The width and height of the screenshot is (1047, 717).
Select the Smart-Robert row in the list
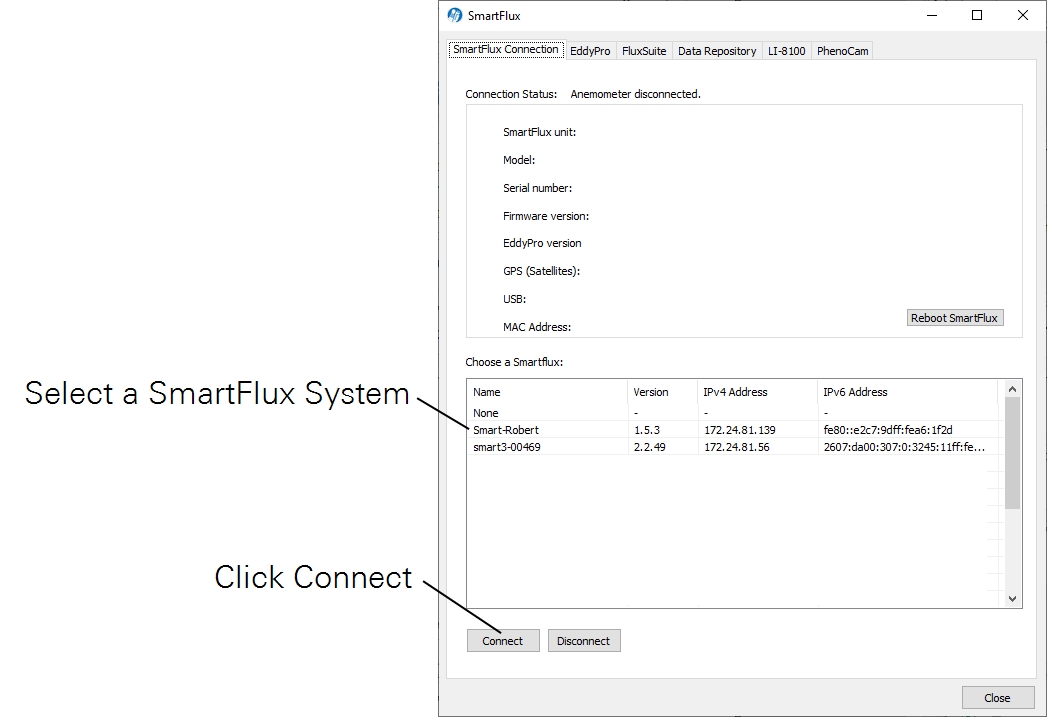[735, 430]
